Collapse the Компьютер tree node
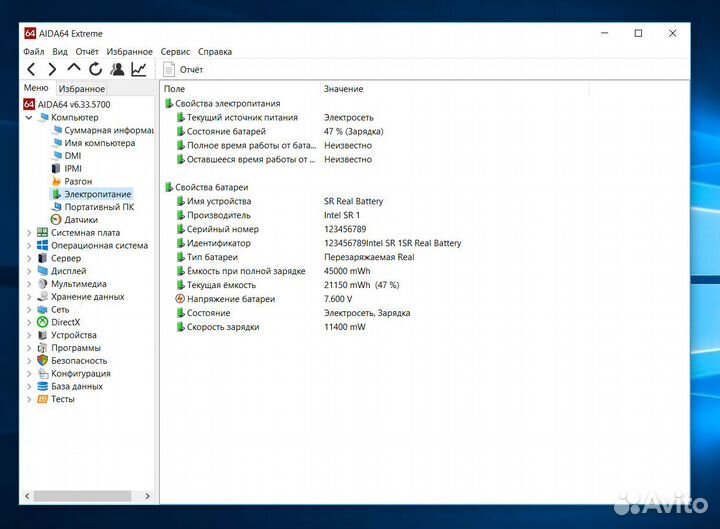Image resolution: width=720 pixels, height=529 pixels. click(29, 118)
